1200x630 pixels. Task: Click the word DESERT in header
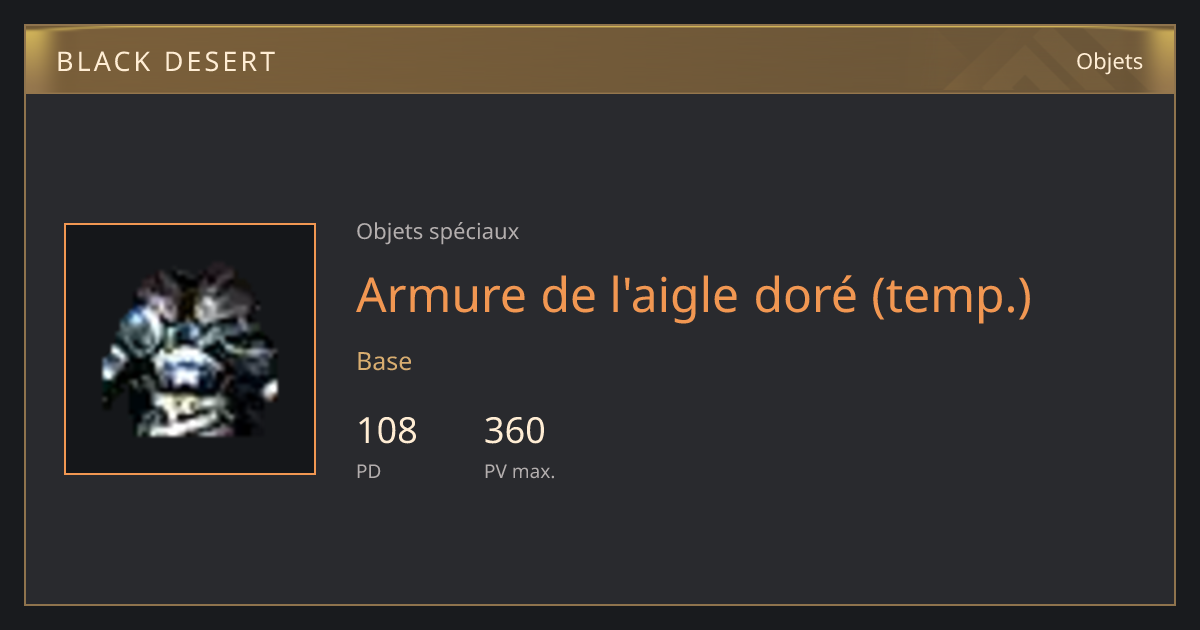(219, 62)
